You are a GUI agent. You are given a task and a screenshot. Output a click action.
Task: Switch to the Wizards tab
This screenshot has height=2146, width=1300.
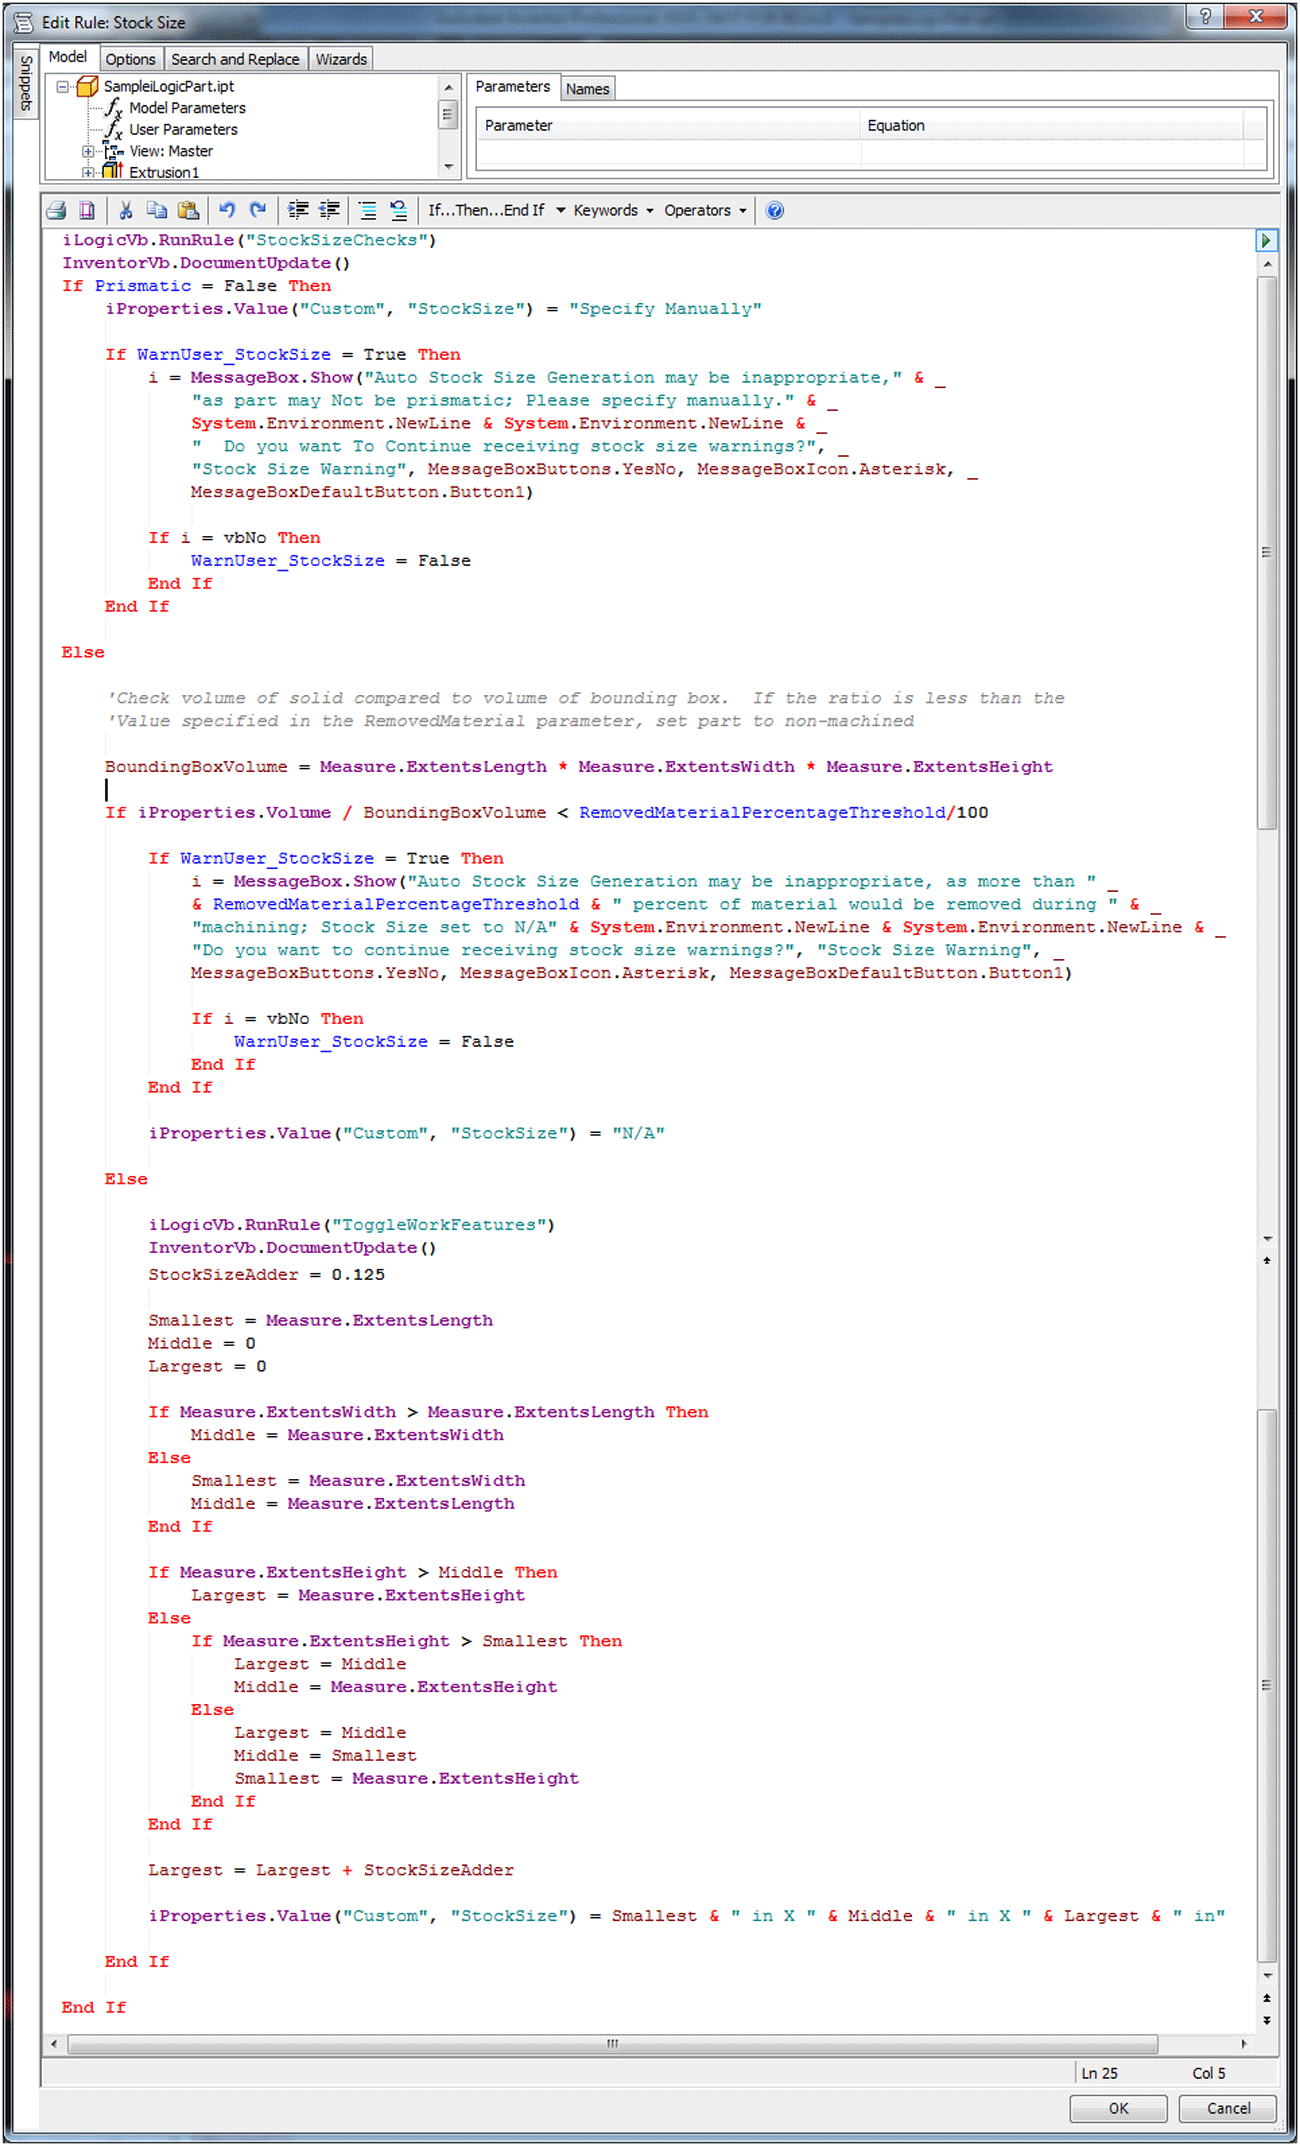[341, 59]
